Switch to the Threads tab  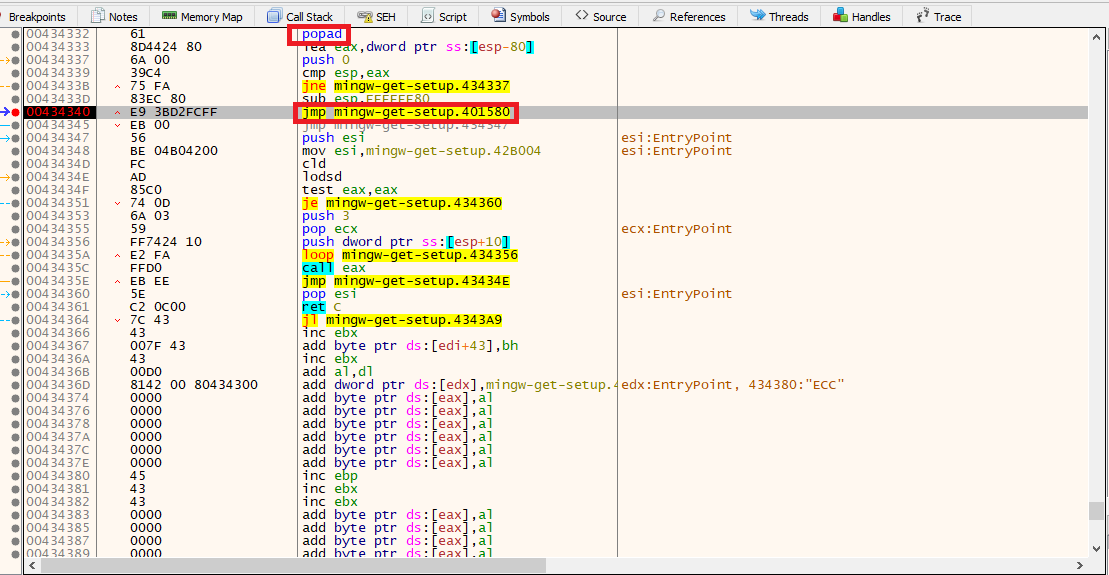[x=779, y=16]
